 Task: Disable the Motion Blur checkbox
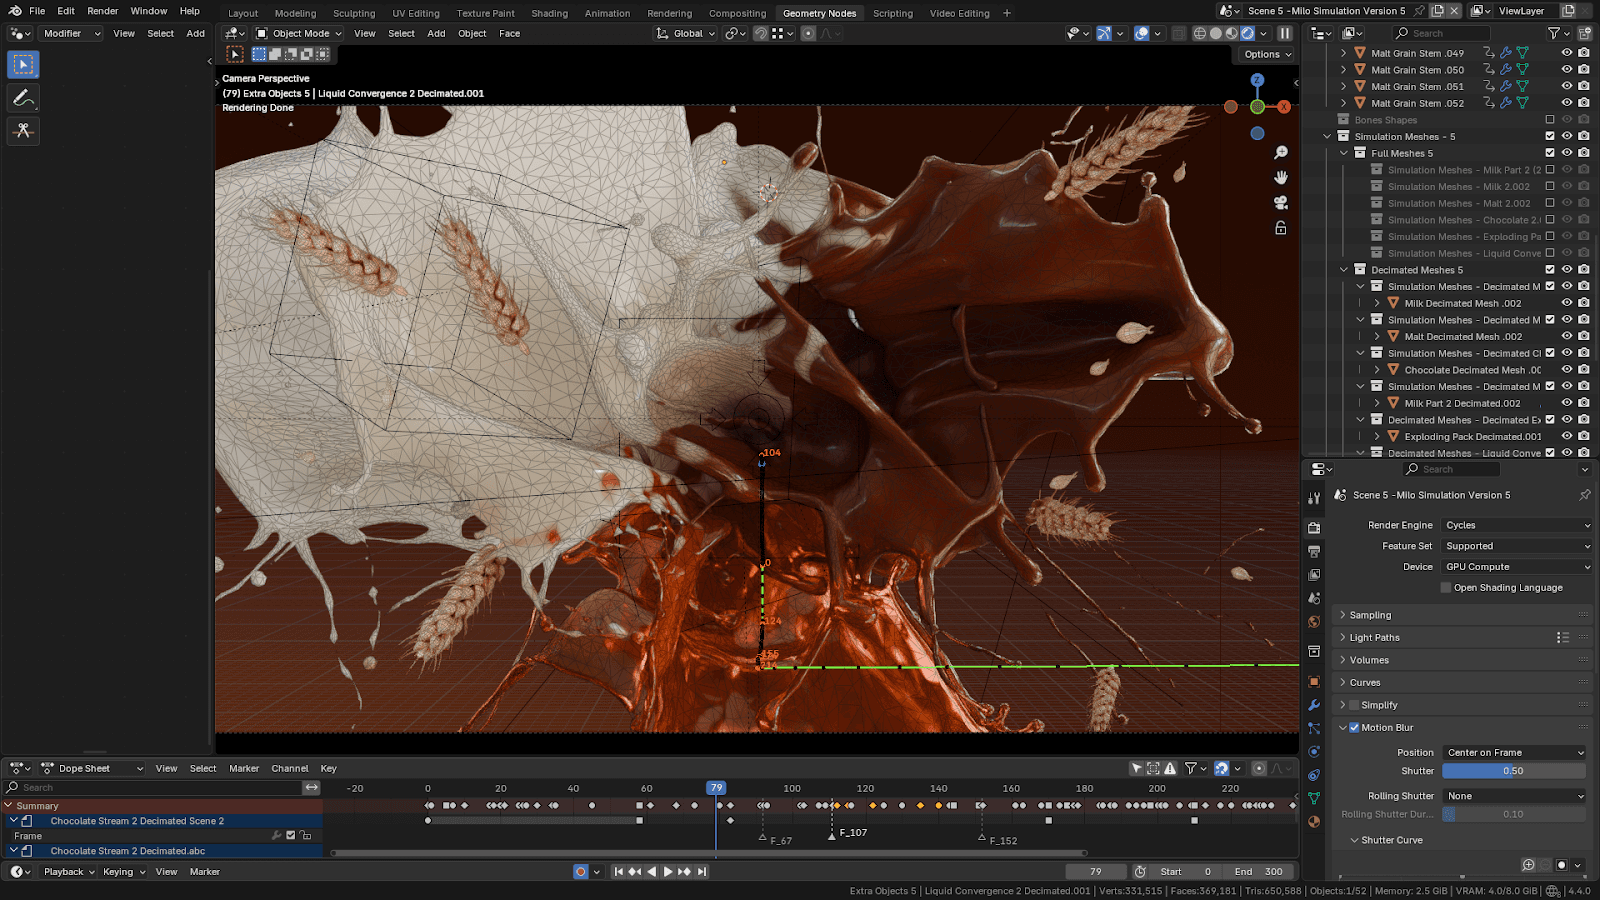[1354, 728]
